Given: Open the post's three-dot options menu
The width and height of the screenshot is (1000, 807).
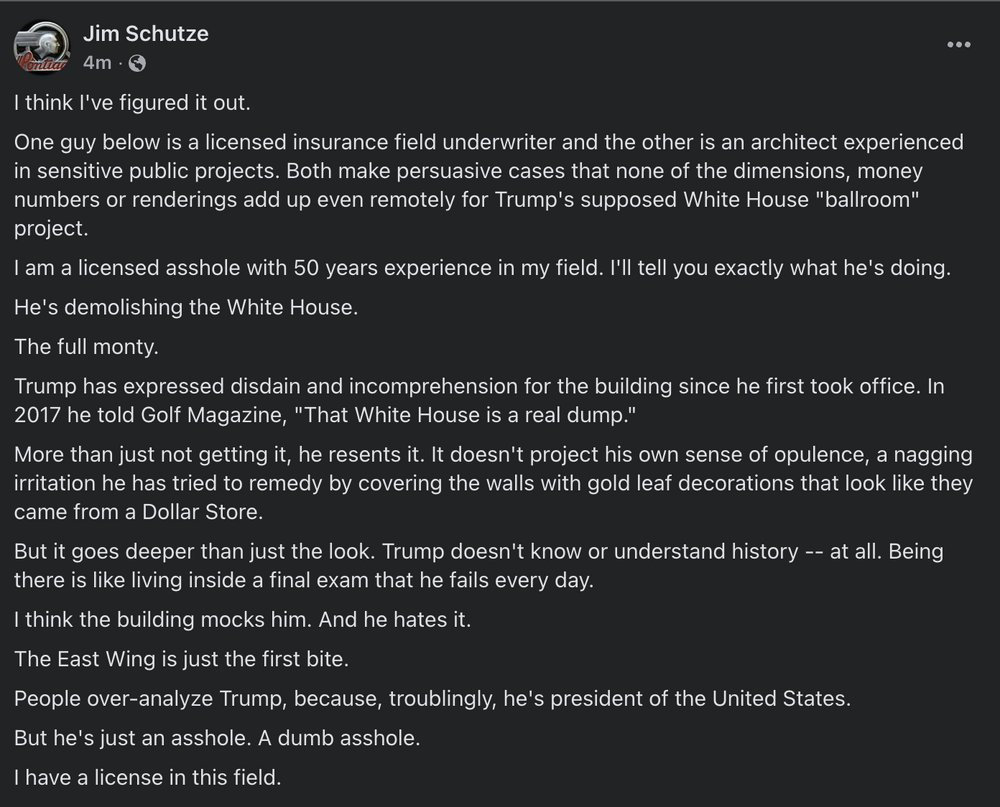Looking at the screenshot, I should click(x=958, y=45).
